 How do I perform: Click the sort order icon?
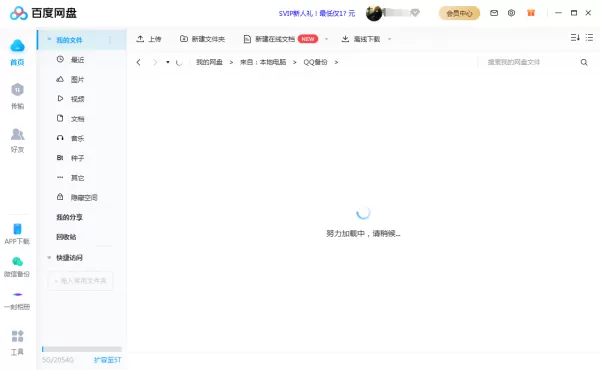(575, 37)
